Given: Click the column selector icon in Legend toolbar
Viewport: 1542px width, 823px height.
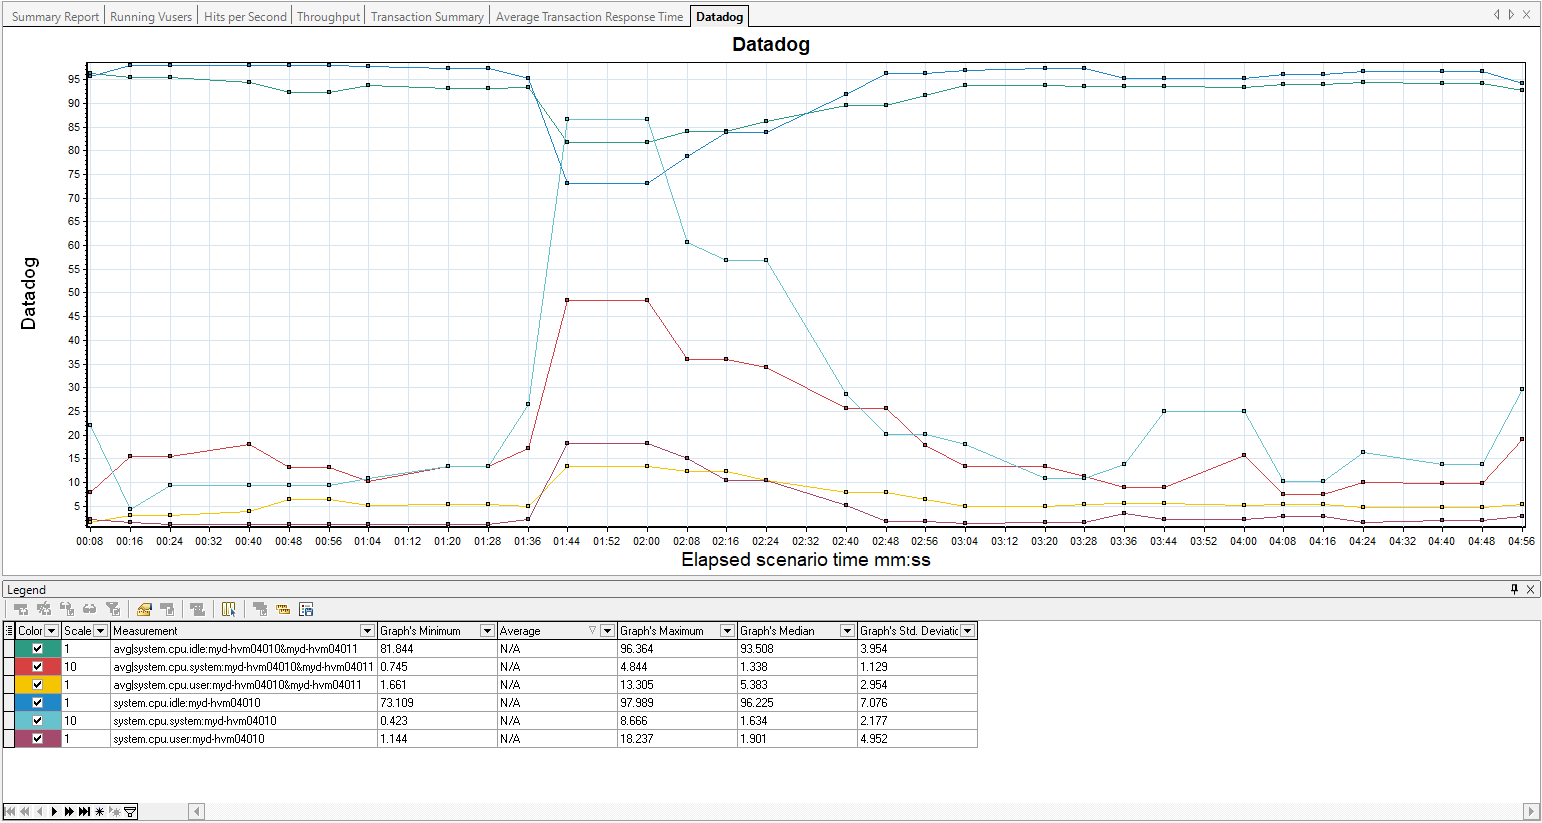Looking at the screenshot, I should click(x=229, y=609).
